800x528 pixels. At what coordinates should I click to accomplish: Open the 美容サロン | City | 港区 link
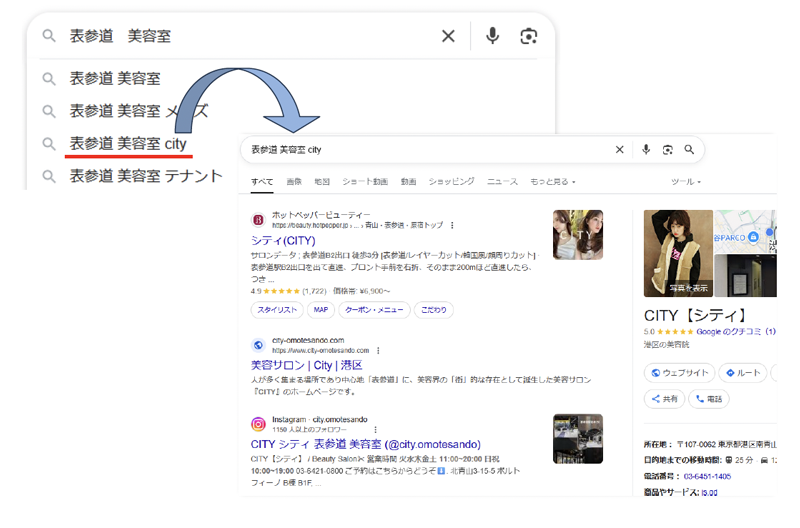[307, 365]
